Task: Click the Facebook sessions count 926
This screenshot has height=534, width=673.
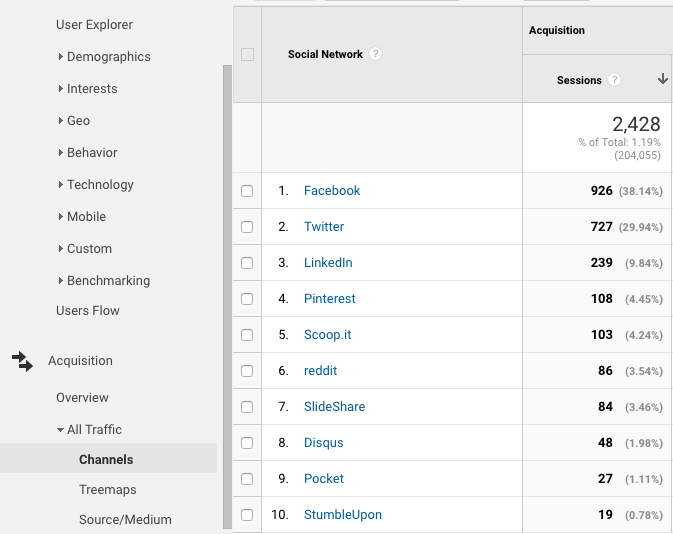Action: pyautogui.click(x=601, y=191)
